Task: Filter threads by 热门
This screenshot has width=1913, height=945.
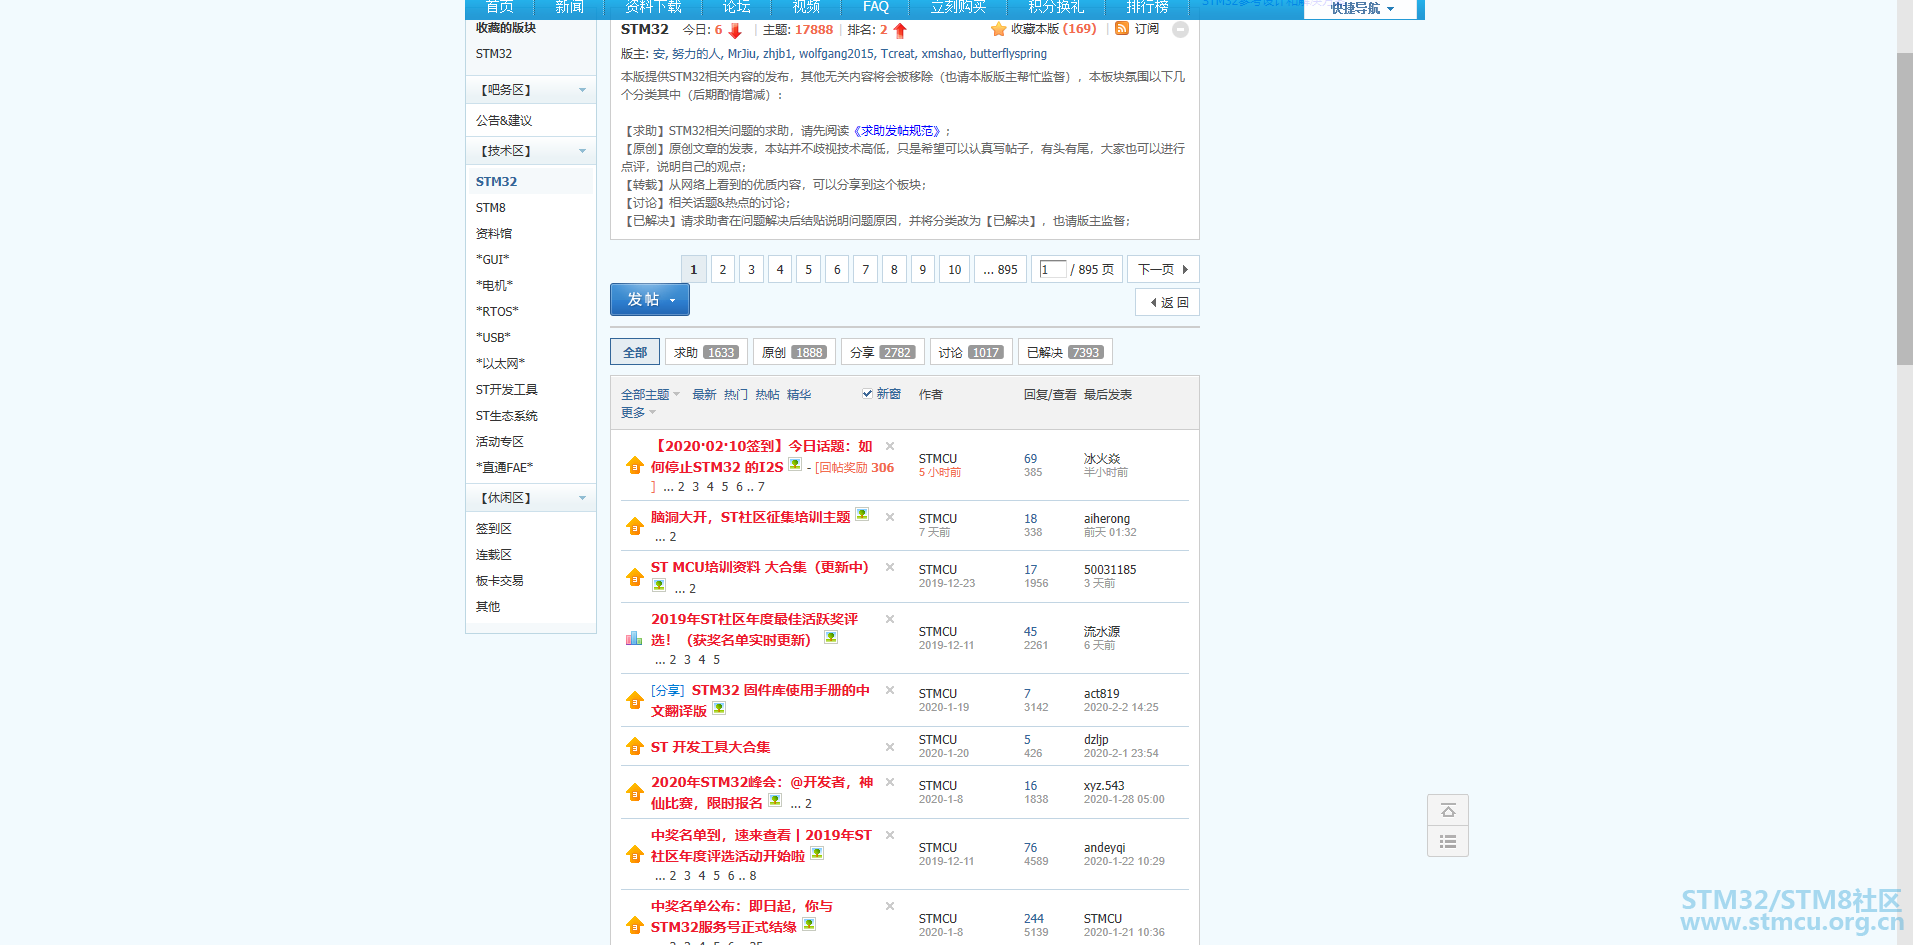Action: pos(736,395)
